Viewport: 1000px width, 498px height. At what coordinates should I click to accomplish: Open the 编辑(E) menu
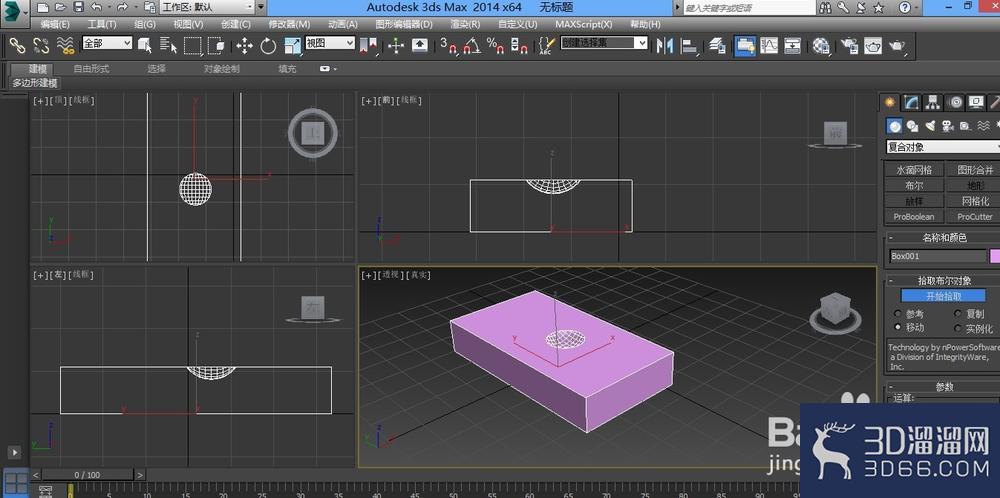click(x=55, y=24)
